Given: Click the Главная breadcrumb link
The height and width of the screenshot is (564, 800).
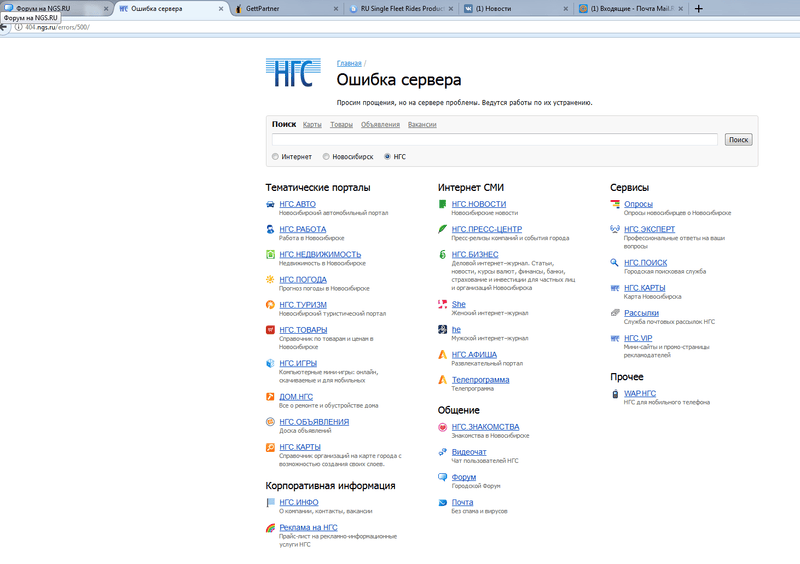Looking at the screenshot, I should [349, 63].
